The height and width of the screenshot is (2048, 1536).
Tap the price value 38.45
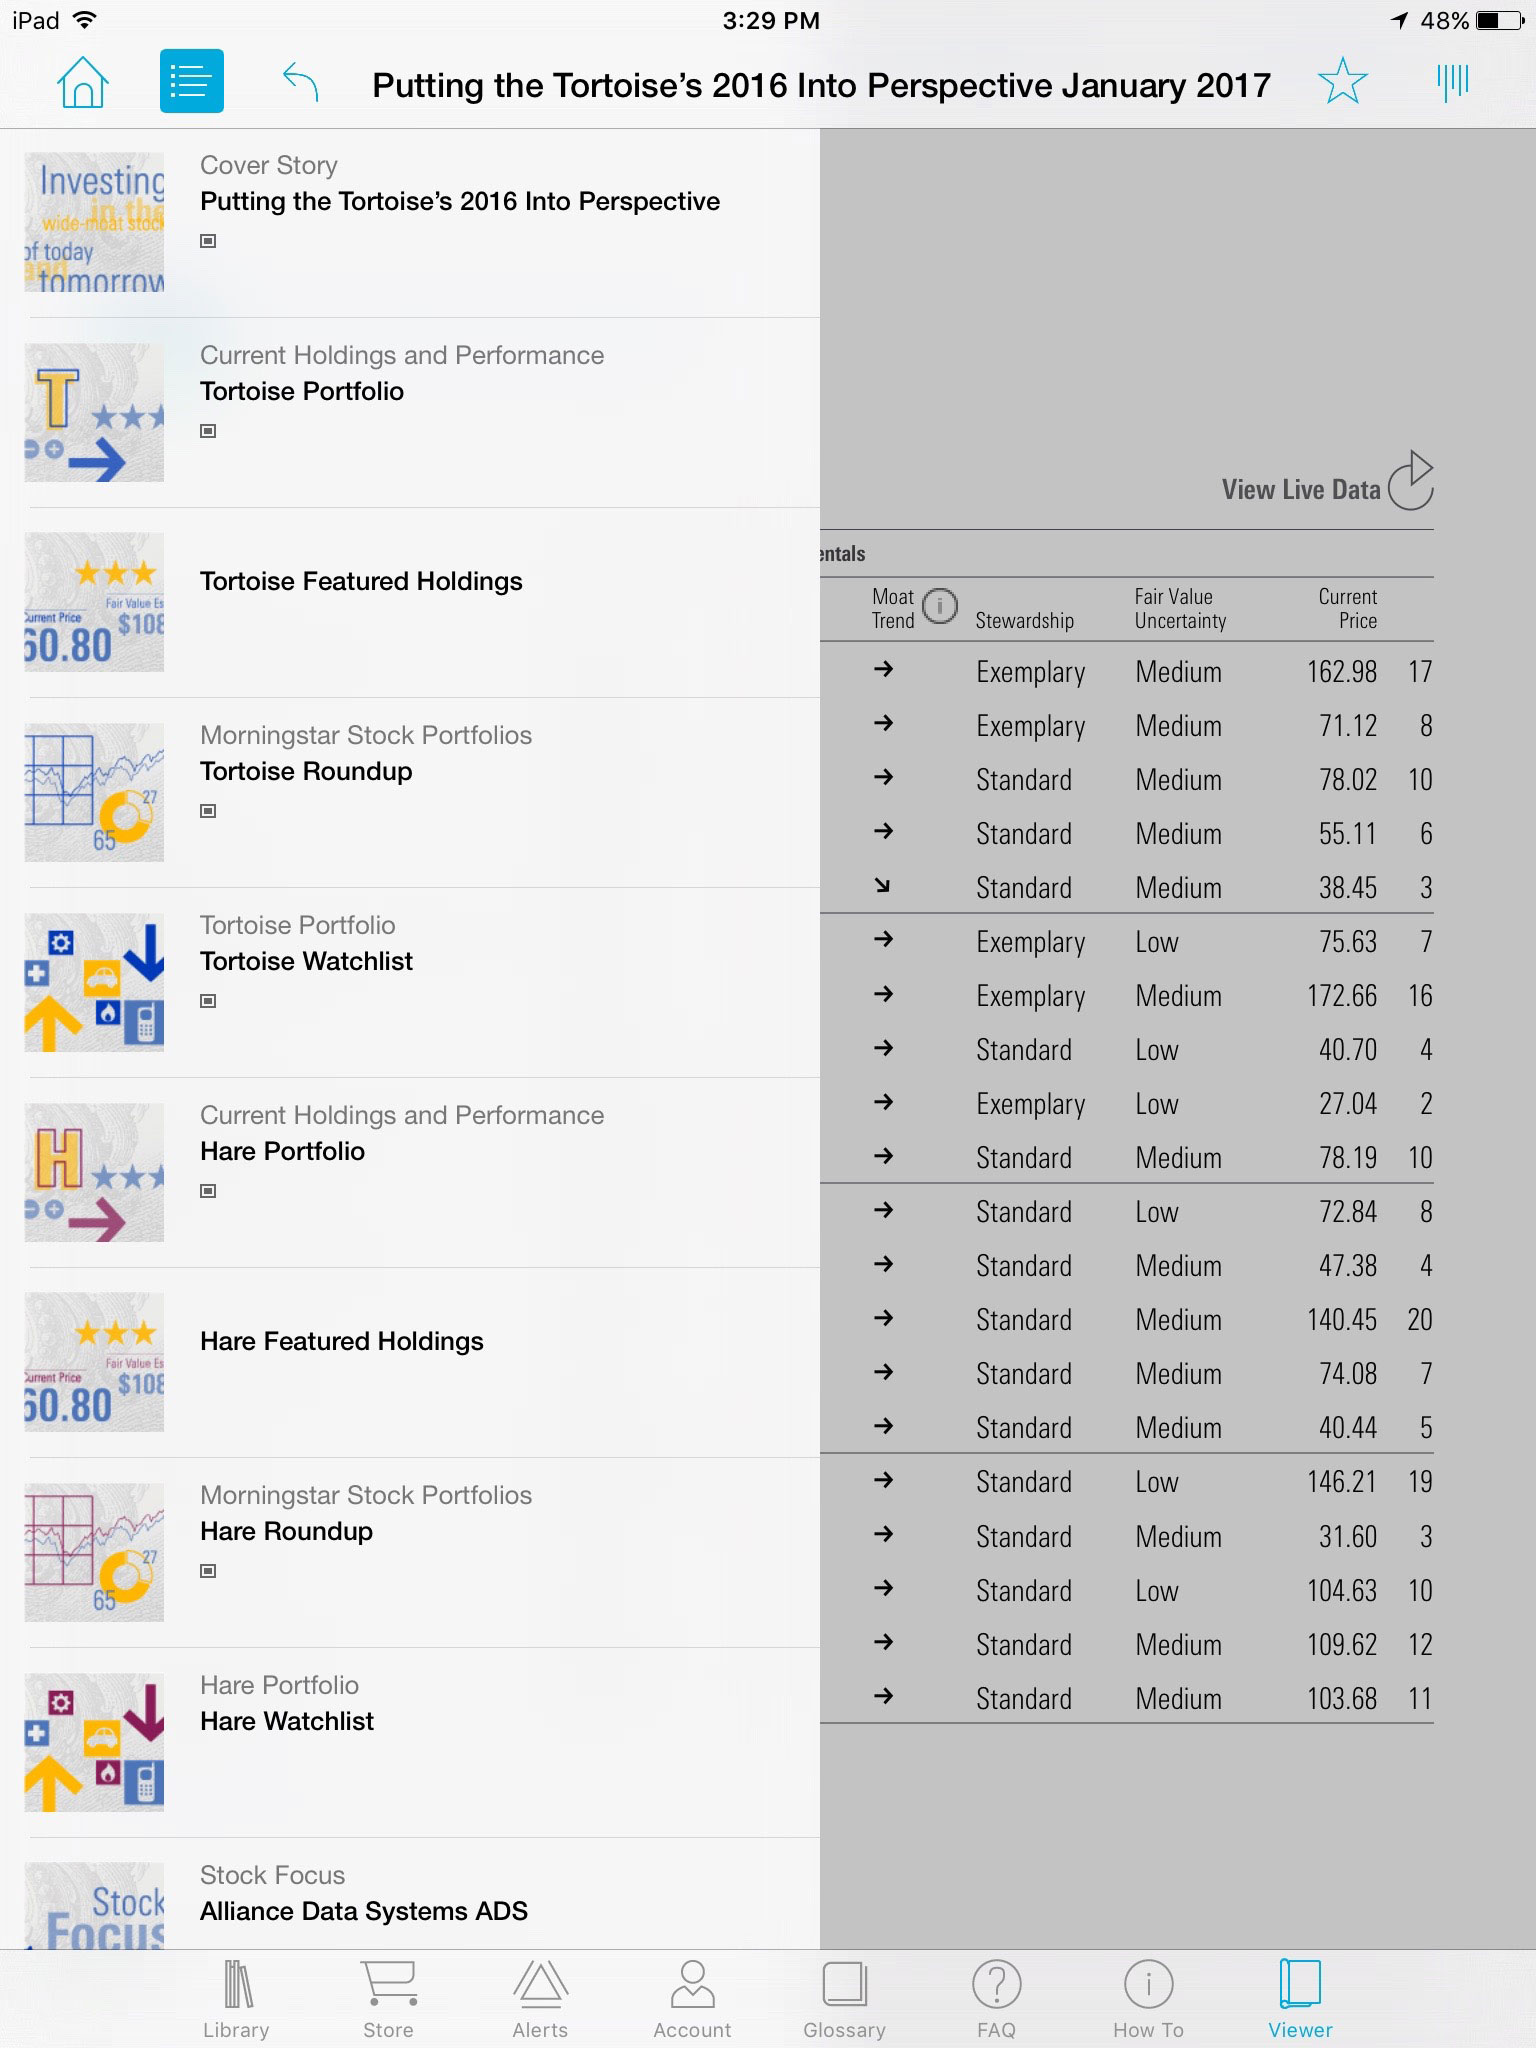tap(1347, 888)
